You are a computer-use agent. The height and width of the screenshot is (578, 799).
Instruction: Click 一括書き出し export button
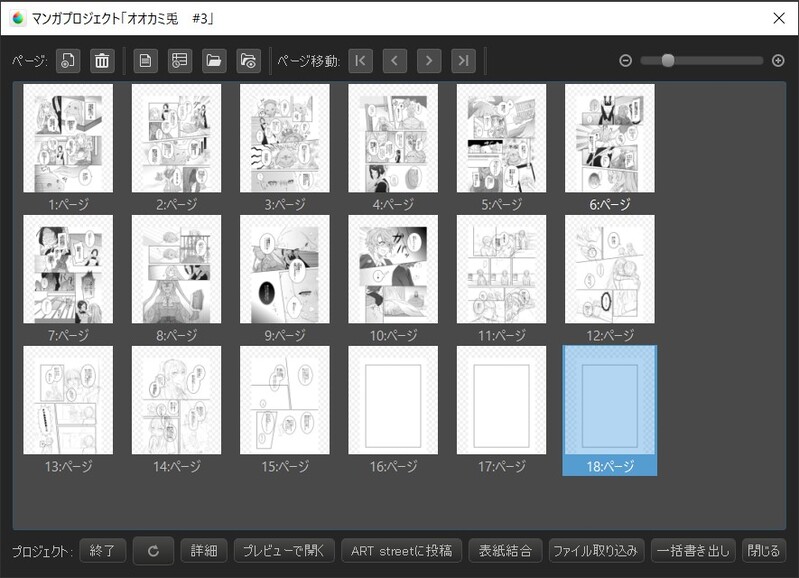pos(693,551)
